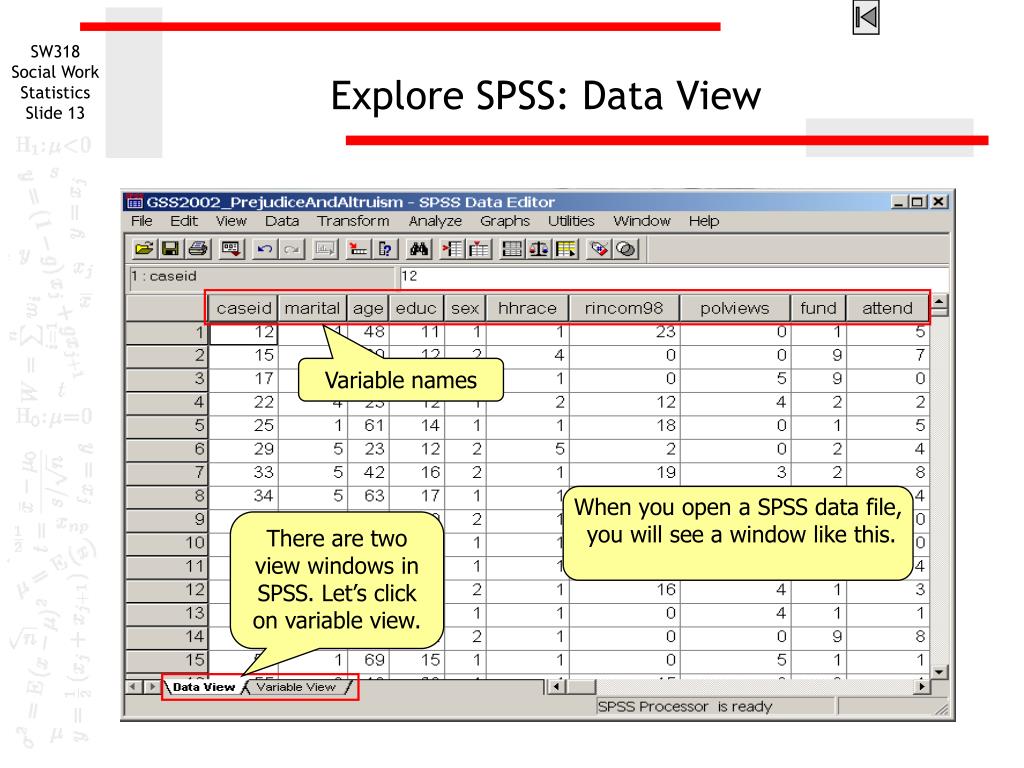Click the Go to Case toolbar icon
The image size is (1024, 768).
pos(358,249)
